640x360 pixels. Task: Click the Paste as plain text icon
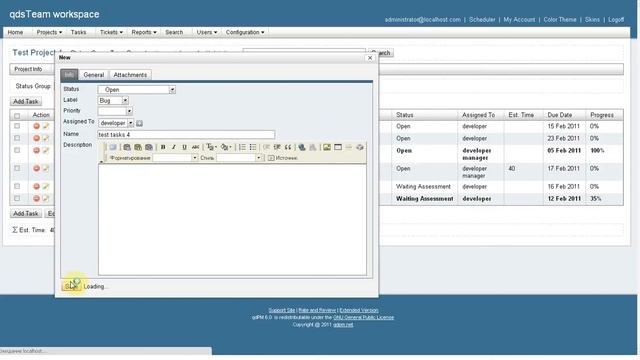(x=138, y=147)
